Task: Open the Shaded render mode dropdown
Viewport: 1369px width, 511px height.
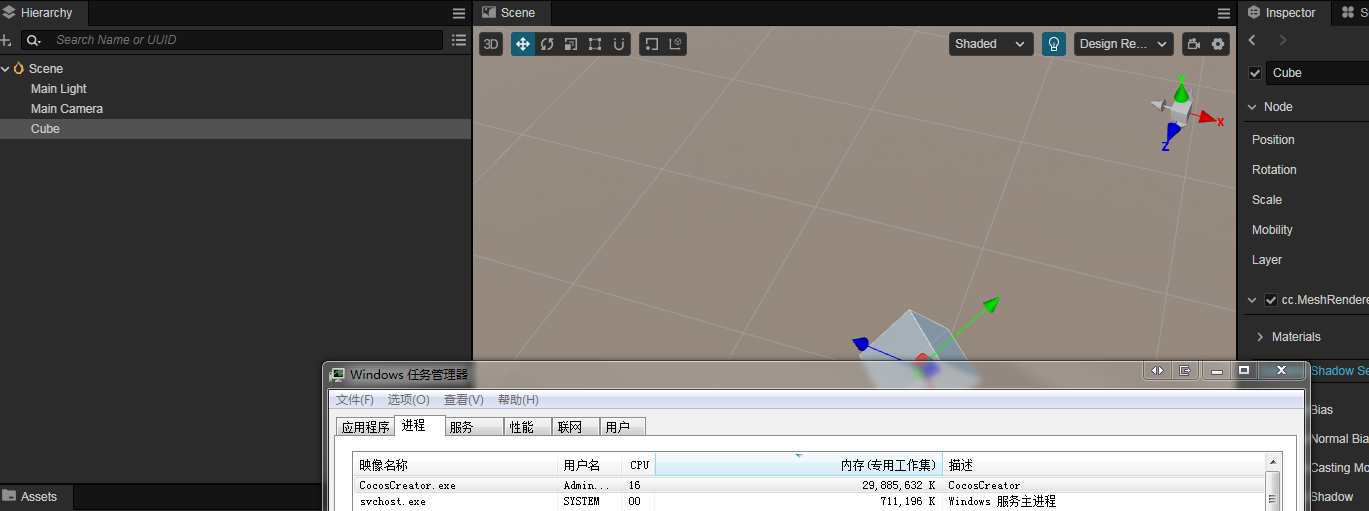Action: (991, 44)
